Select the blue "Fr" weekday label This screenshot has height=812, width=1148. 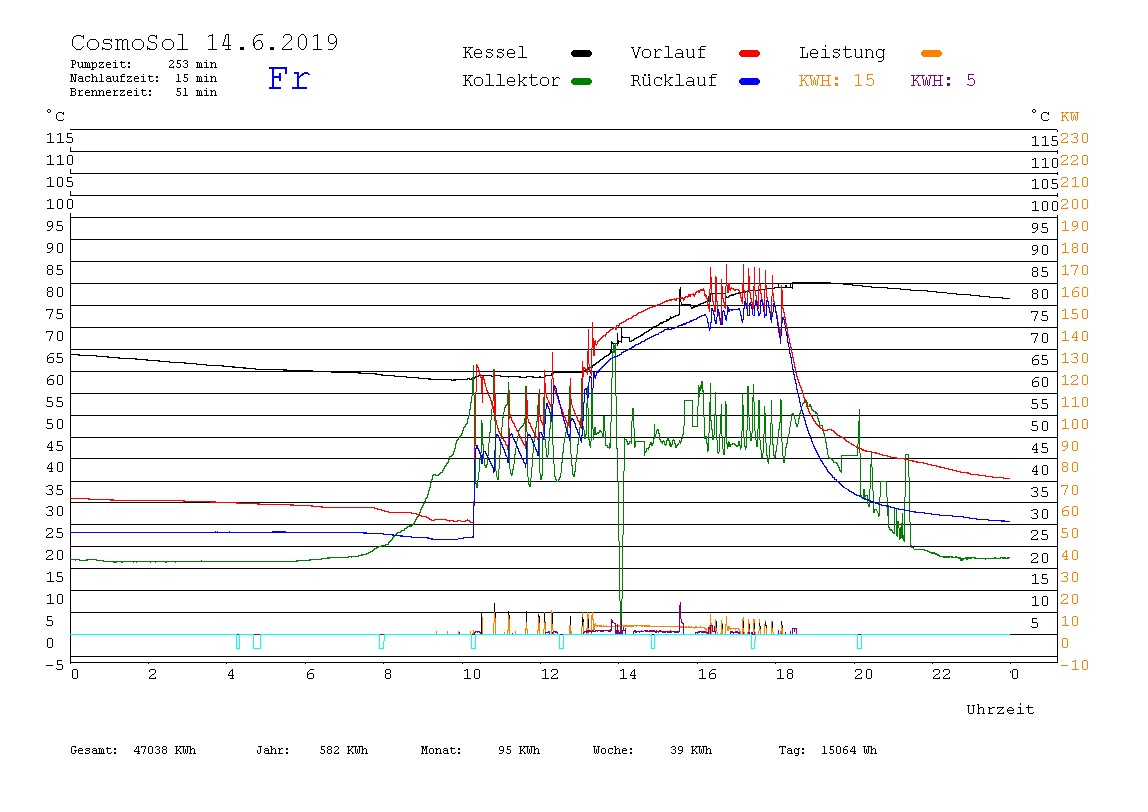(288, 78)
